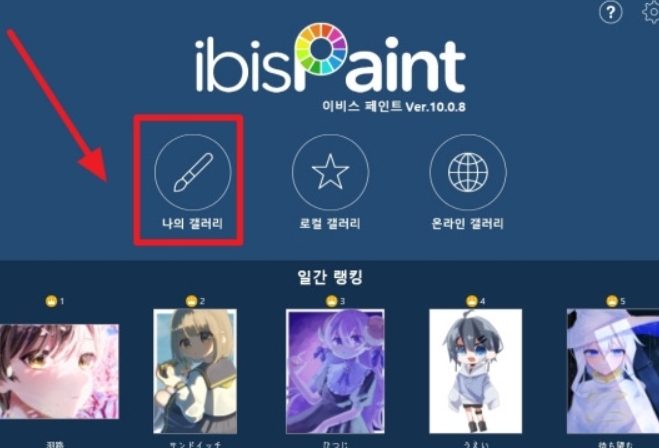This screenshot has height=448, width=659.
Task: Select the 온라인 갤러리 label
Action: (467, 224)
